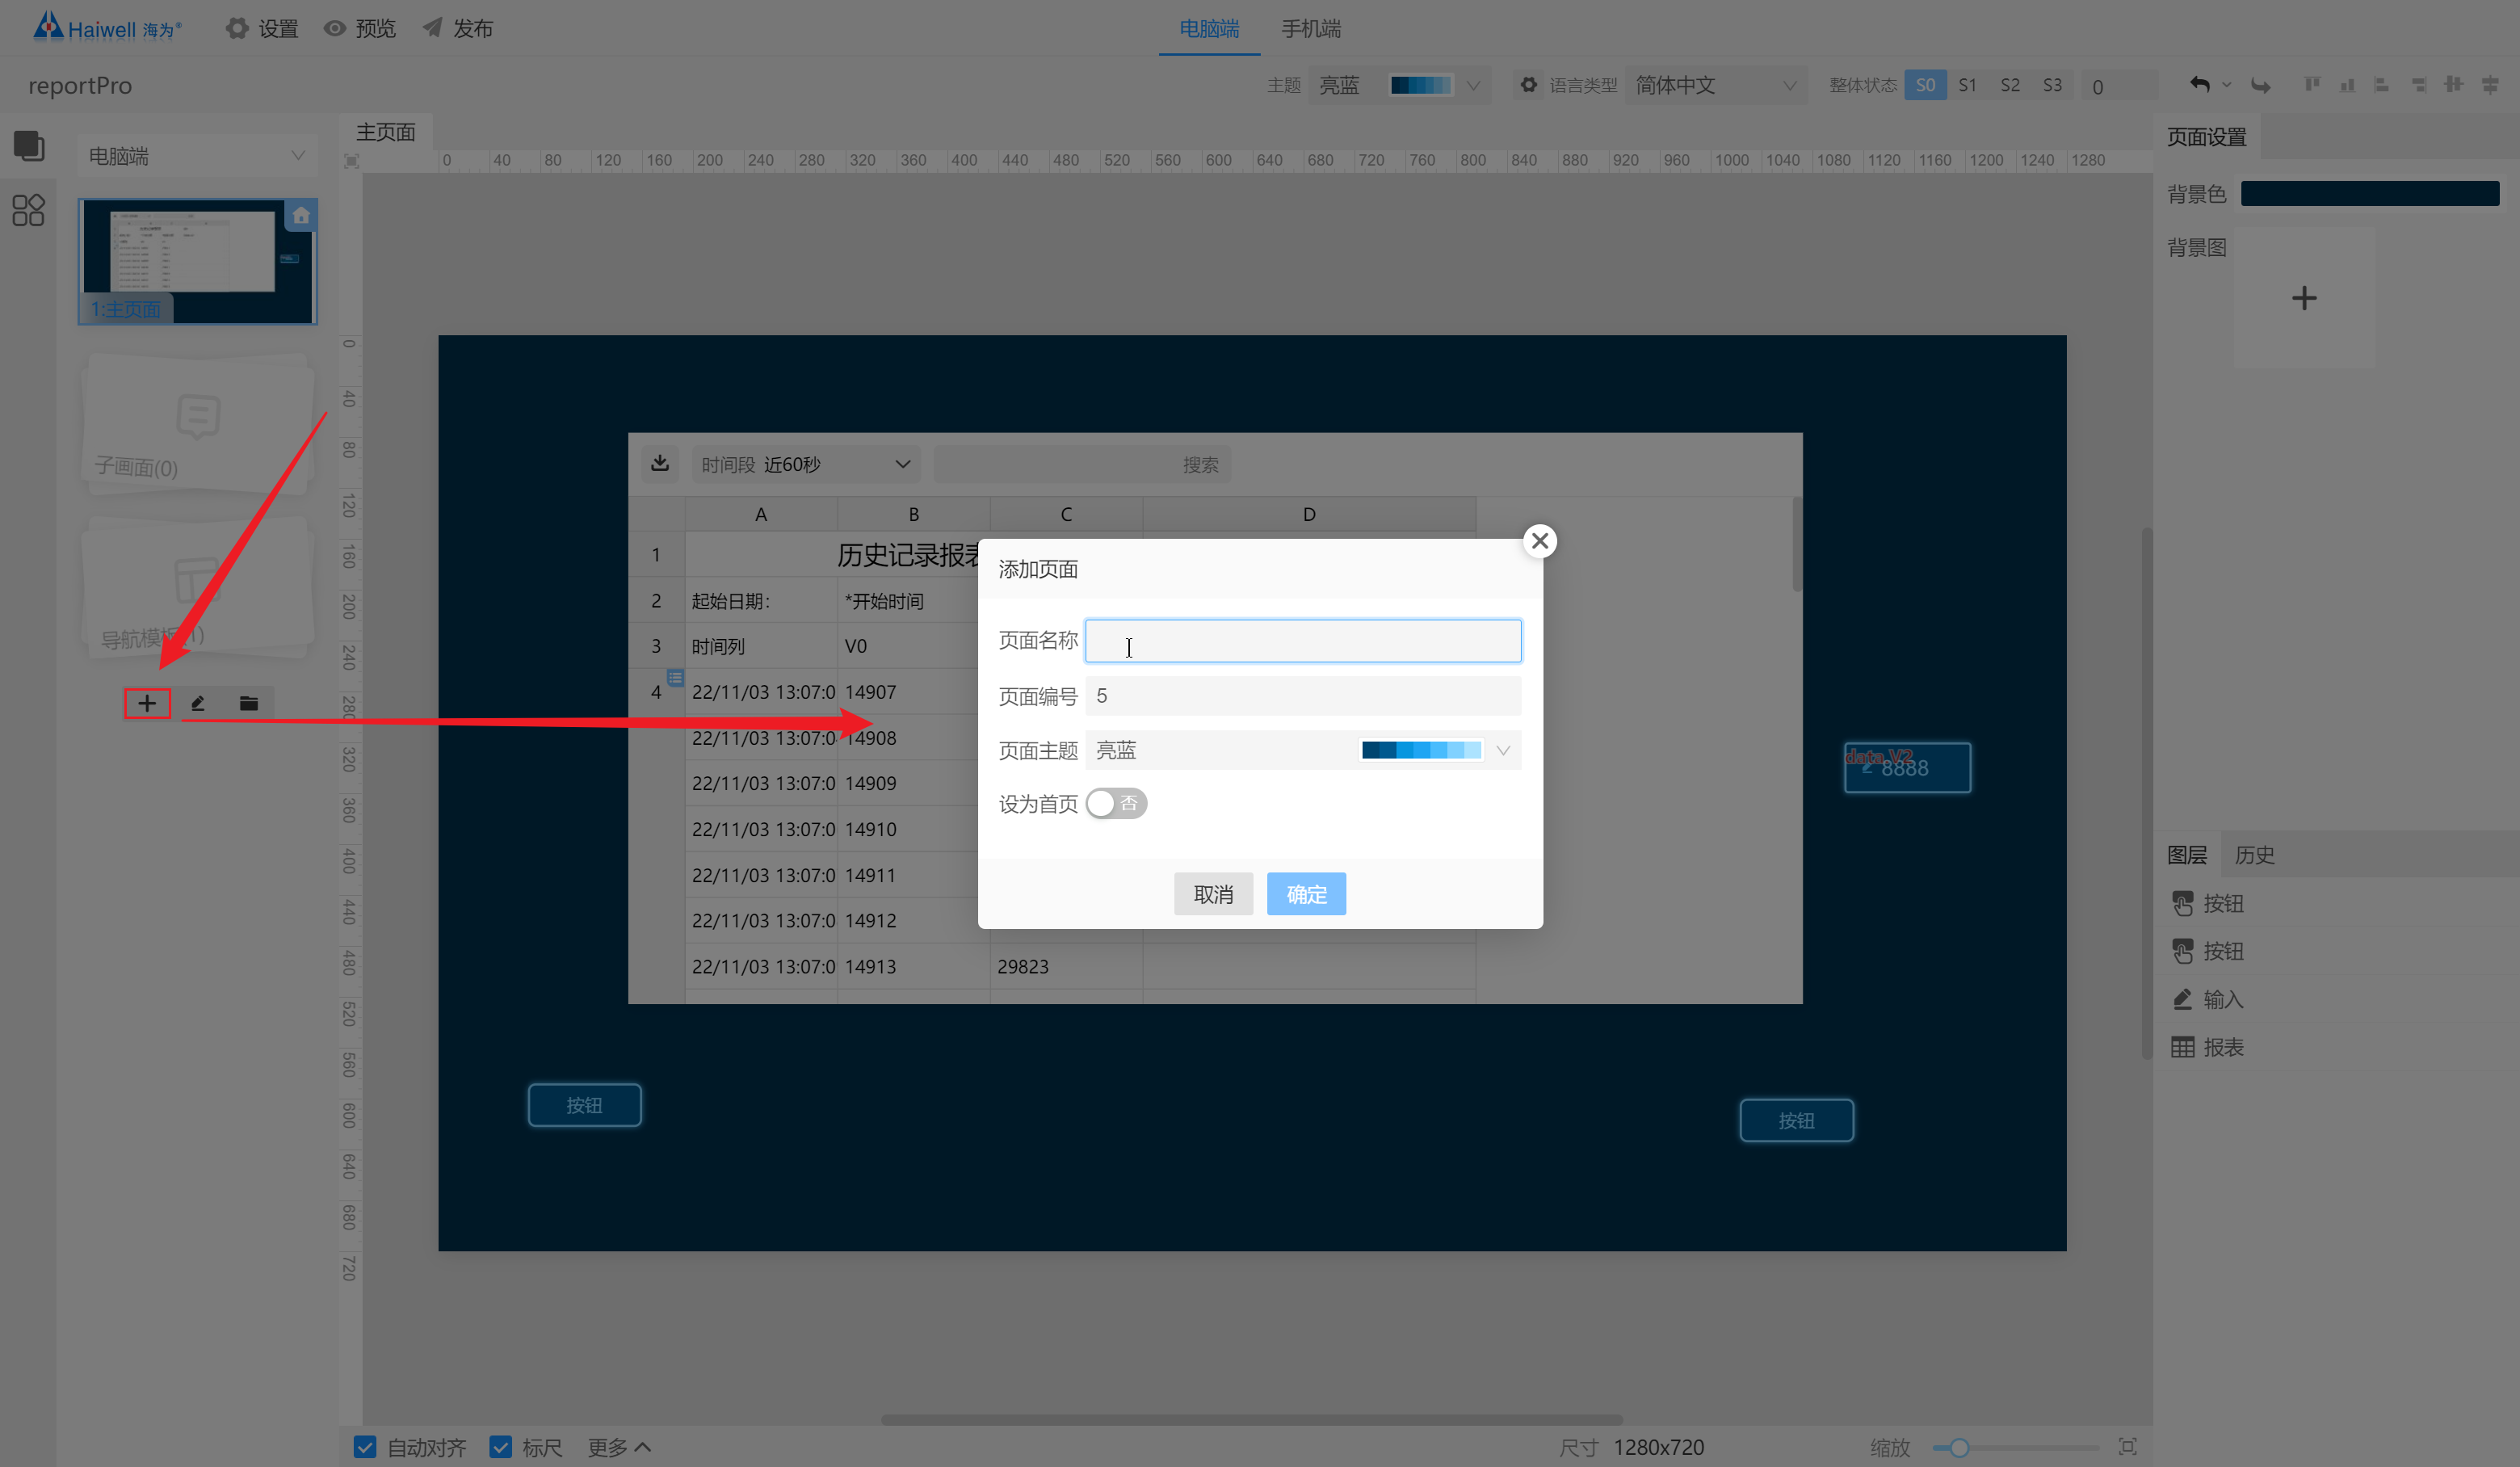Open the 电脑端 device dropdown in left panel
This screenshot has height=1467, width=2520.
[197, 156]
